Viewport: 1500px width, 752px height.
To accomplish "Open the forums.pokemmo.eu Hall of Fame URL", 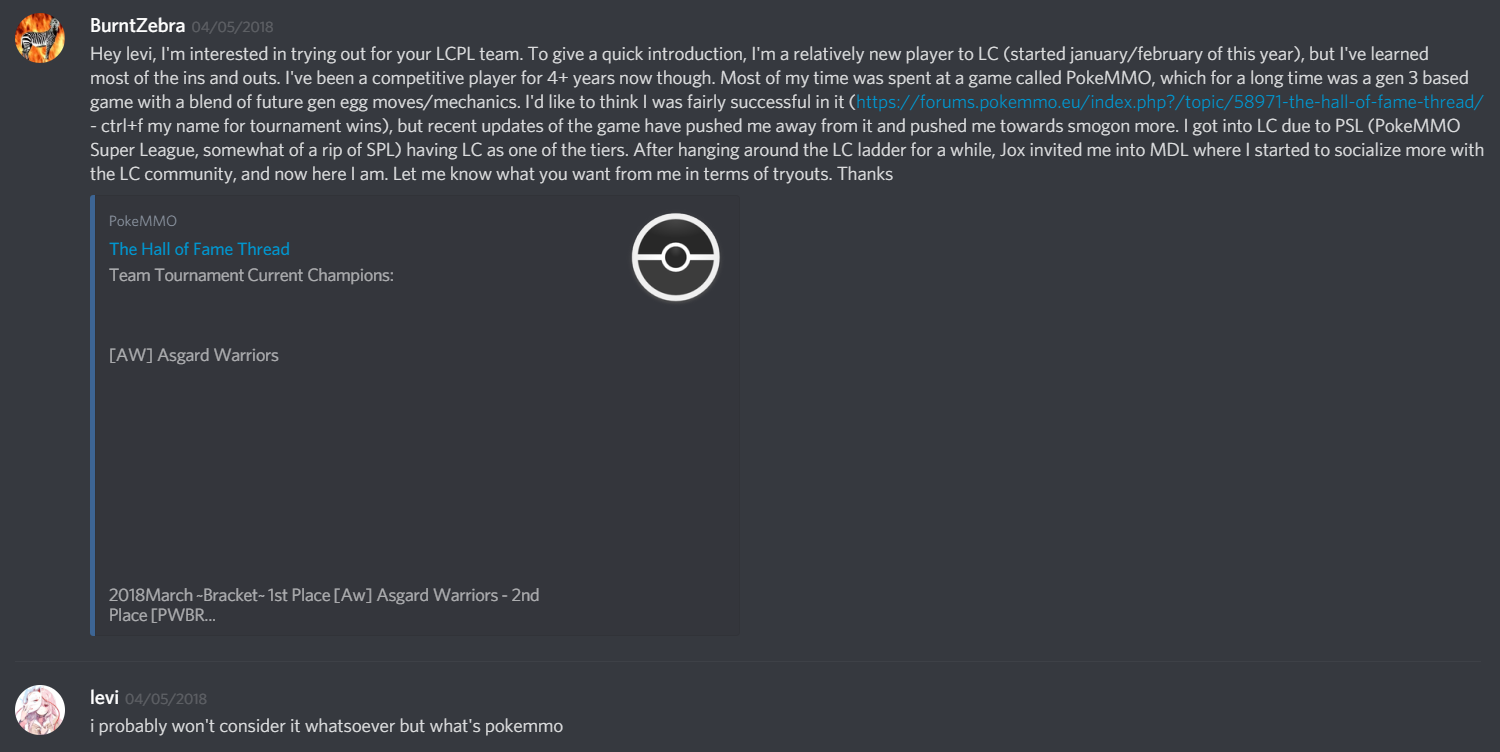I will pos(1169,102).
